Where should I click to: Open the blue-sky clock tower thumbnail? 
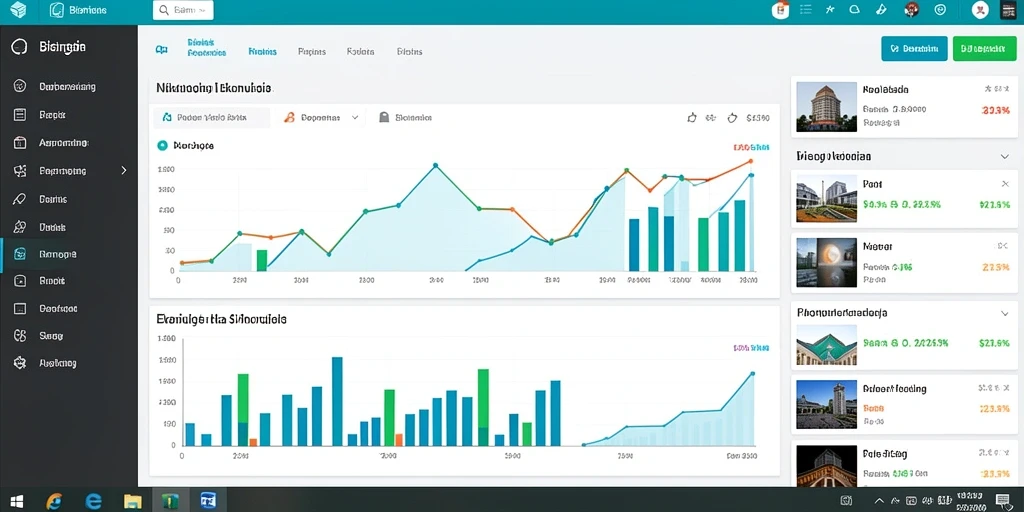[x=826, y=404]
